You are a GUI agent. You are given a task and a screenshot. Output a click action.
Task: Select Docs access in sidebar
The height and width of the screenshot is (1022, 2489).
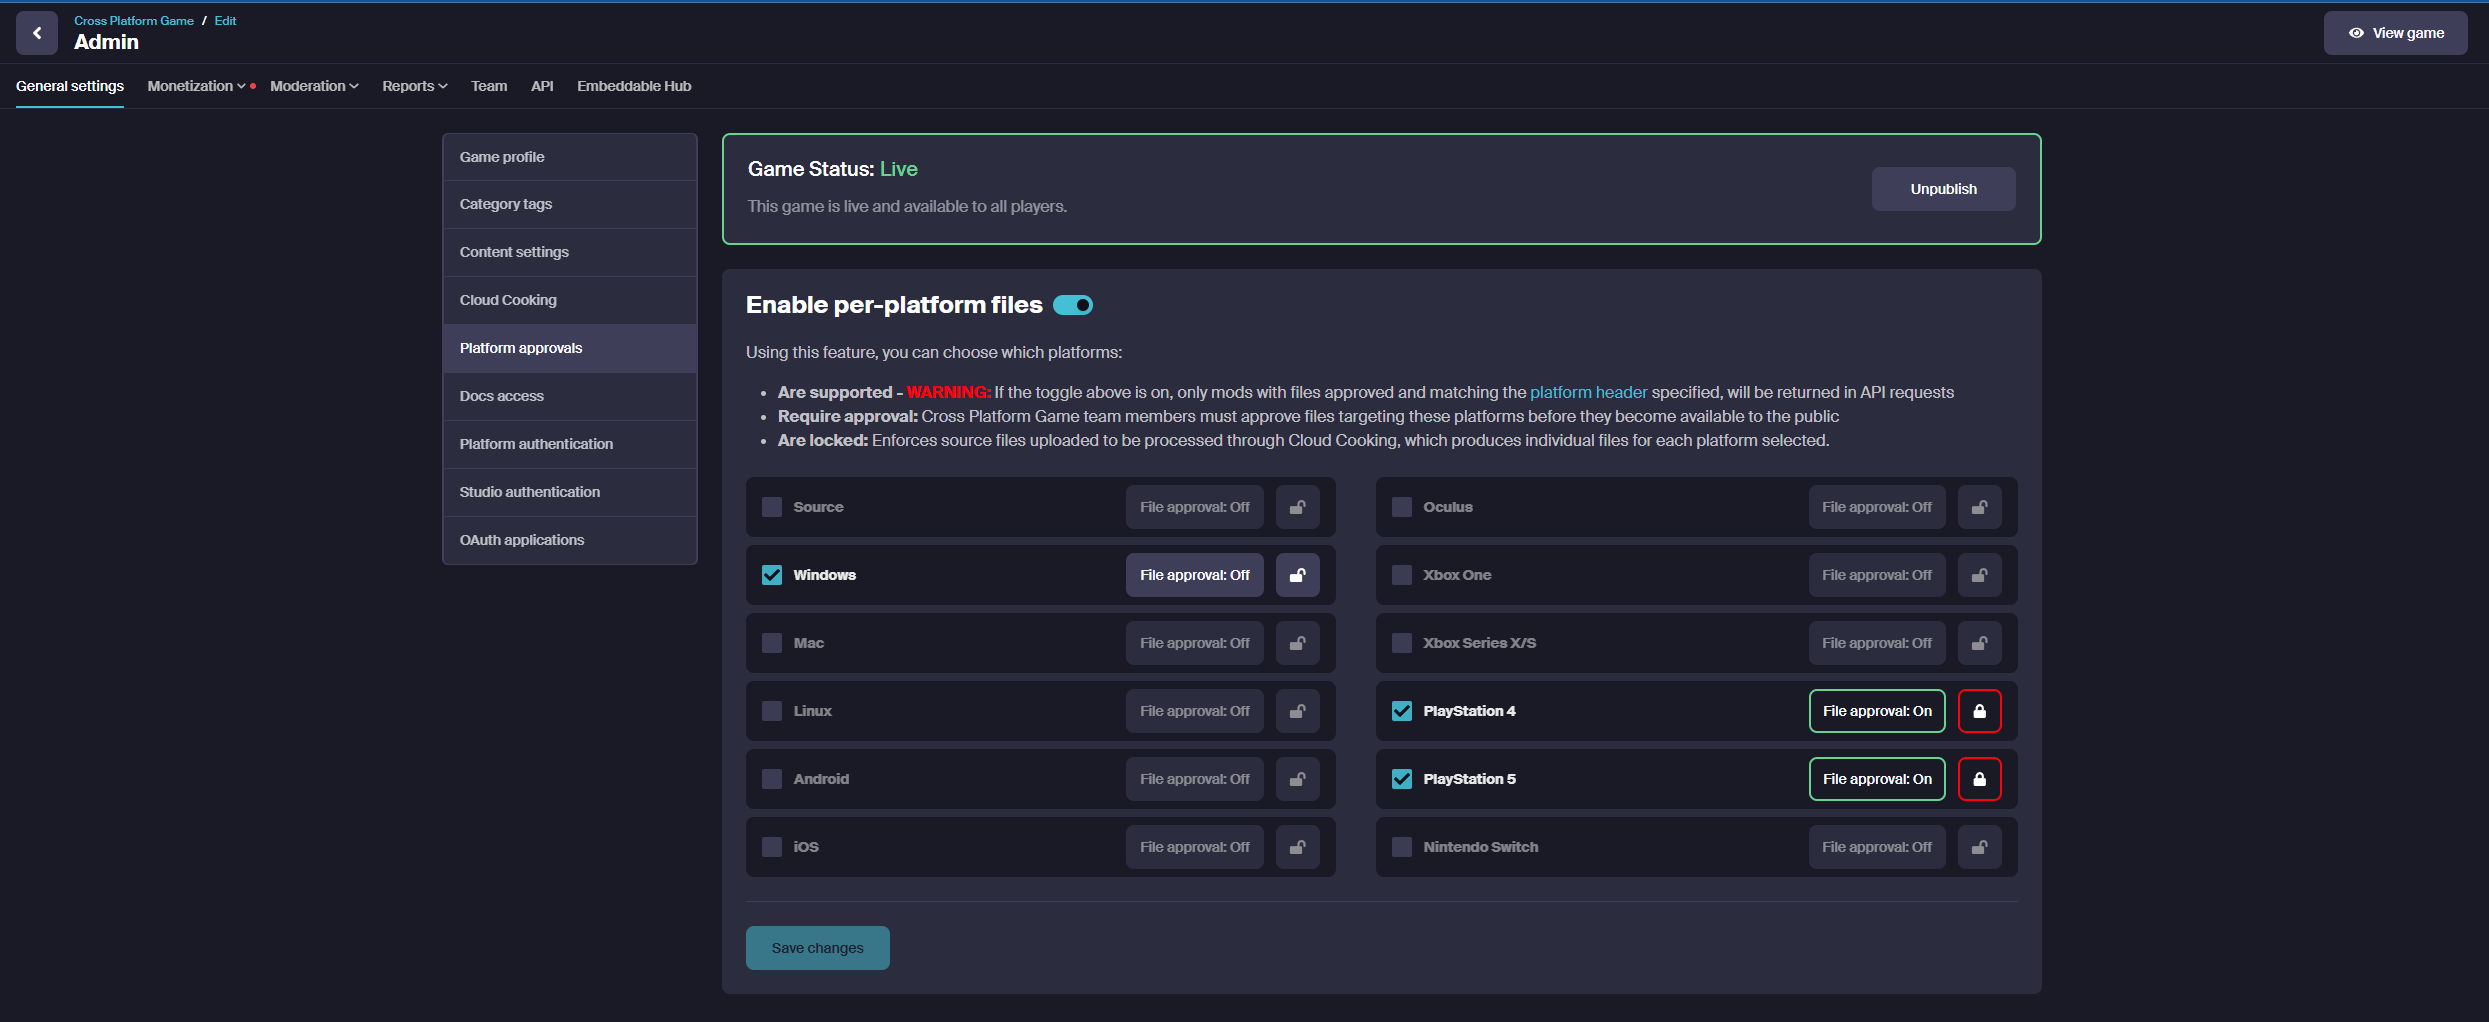point(570,396)
